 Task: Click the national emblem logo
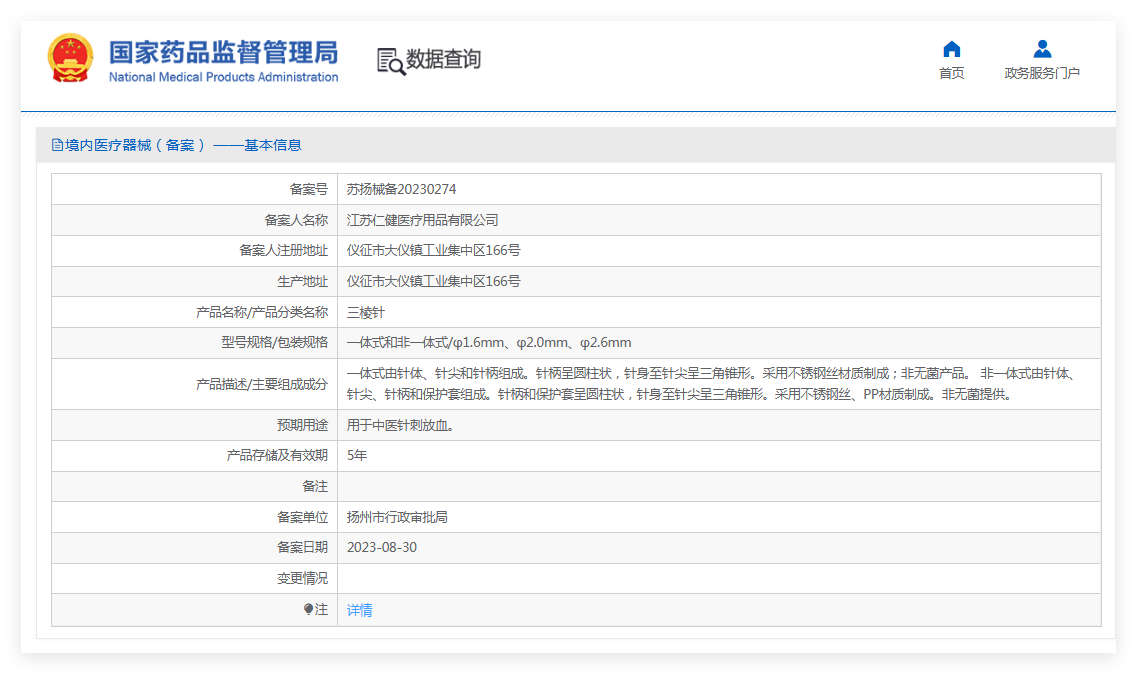pyautogui.click(x=70, y=58)
